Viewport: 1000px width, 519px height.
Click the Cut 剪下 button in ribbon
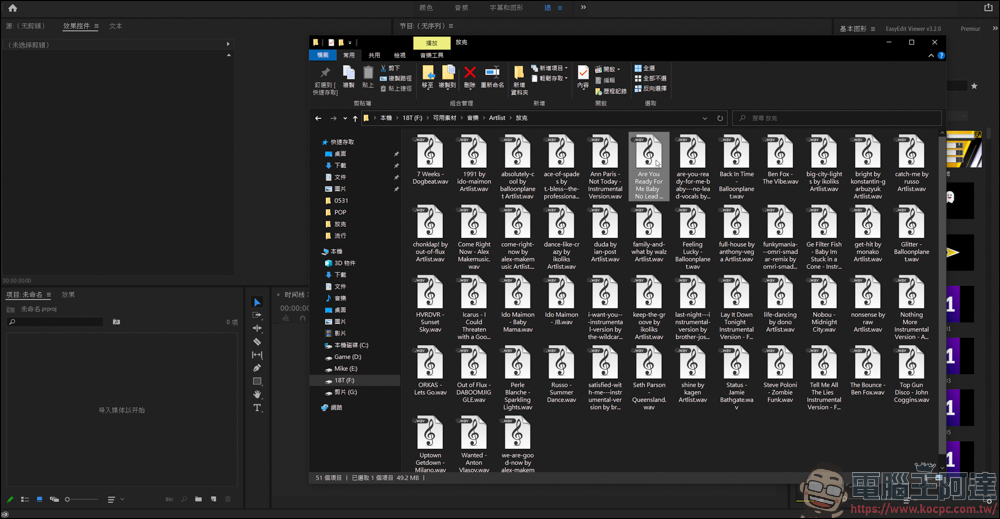pyautogui.click(x=390, y=68)
